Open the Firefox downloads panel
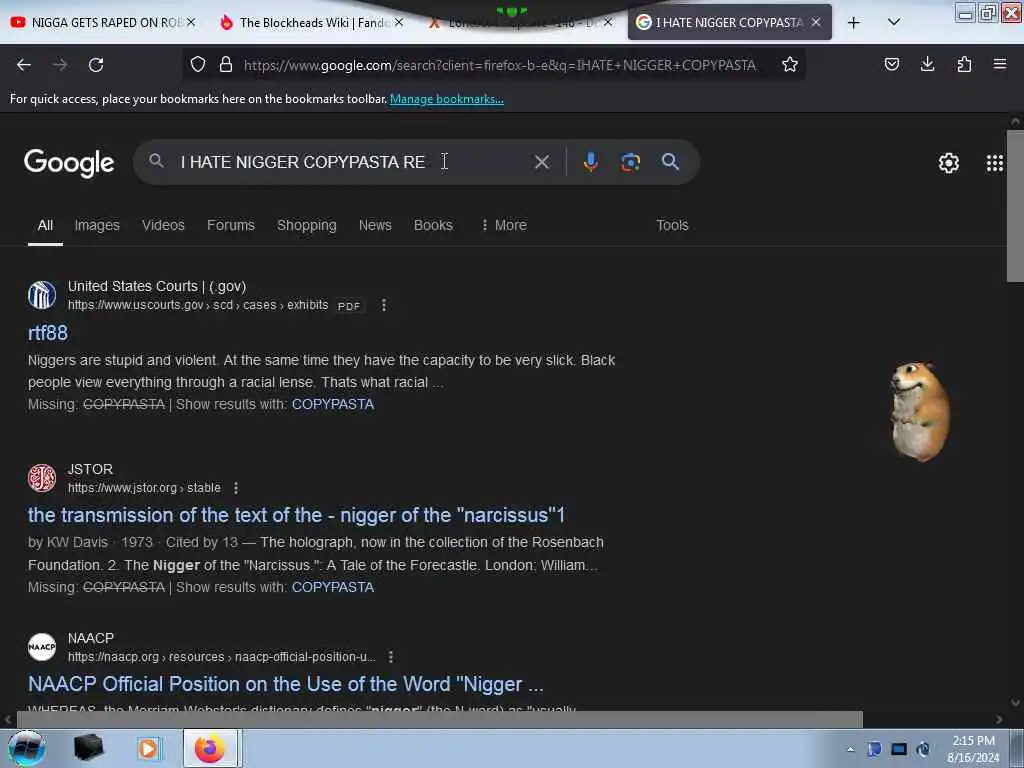The height and width of the screenshot is (768, 1024). click(927, 64)
